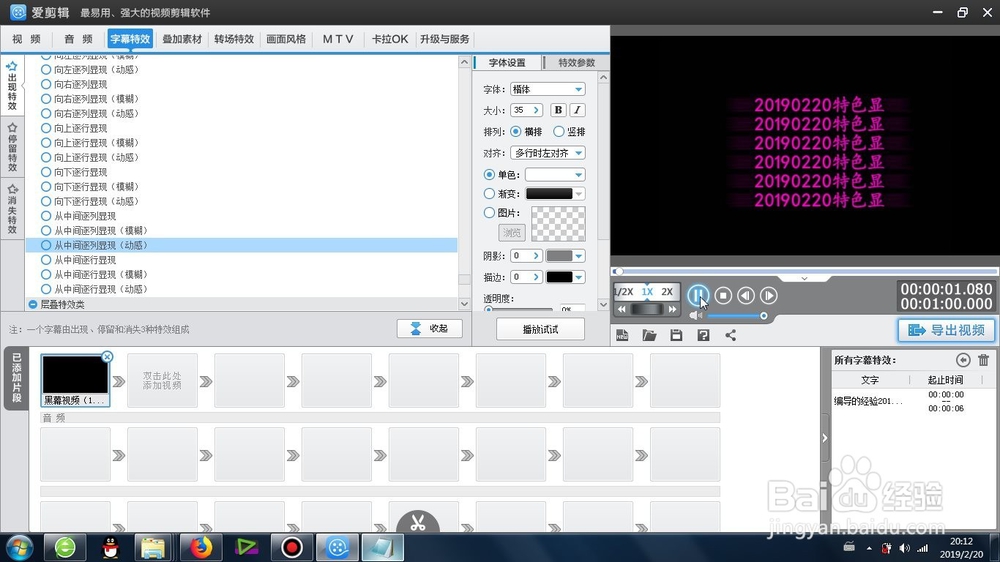Click the gradient color swatch
1000x562 pixels.
549,194
